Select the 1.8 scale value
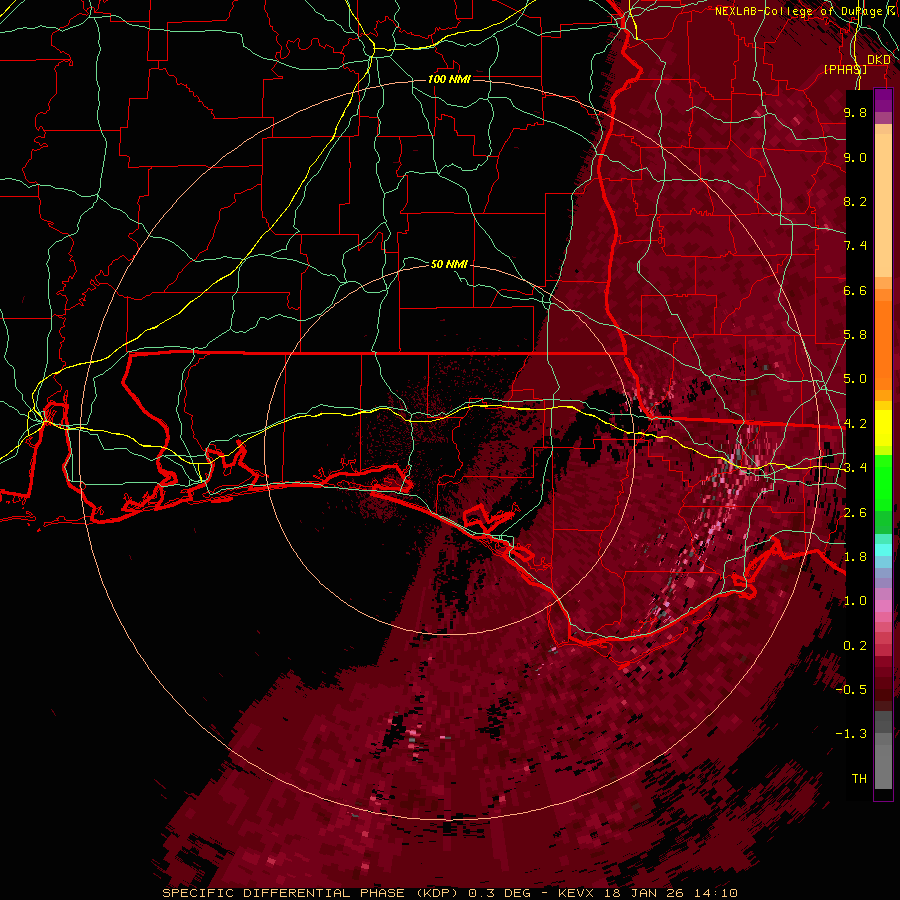 855,557
